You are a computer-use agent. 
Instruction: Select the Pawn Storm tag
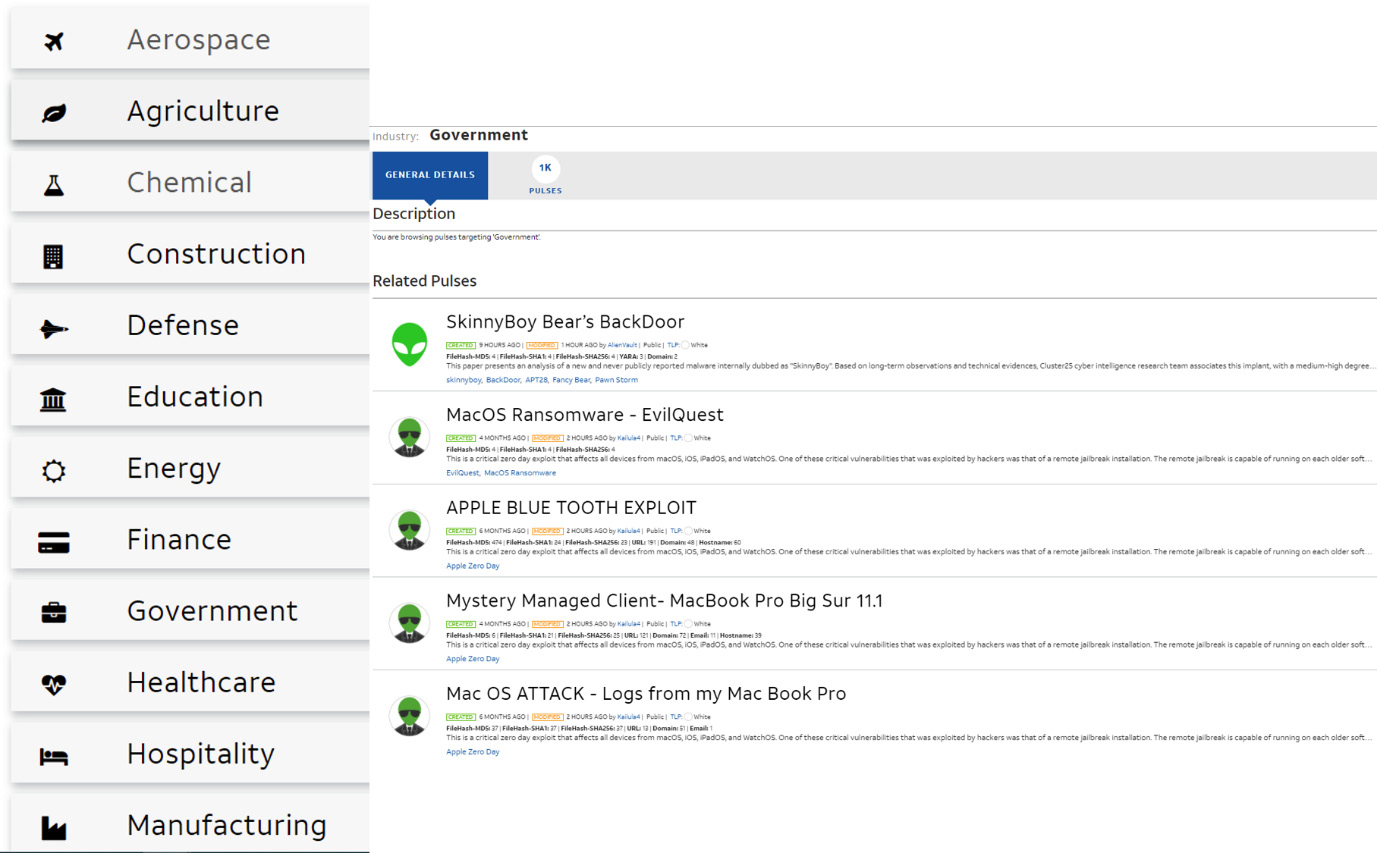coord(616,380)
